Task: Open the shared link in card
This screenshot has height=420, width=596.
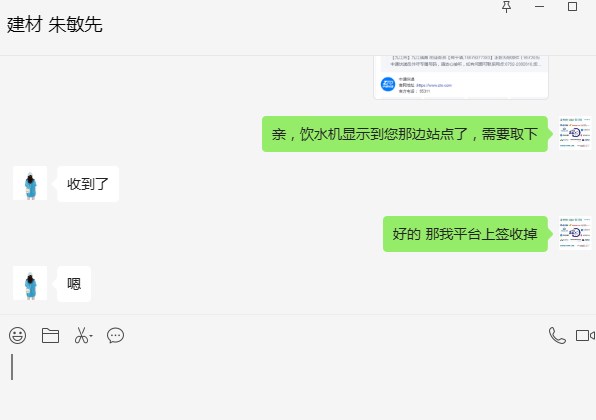Action: click(x=434, y=85)
